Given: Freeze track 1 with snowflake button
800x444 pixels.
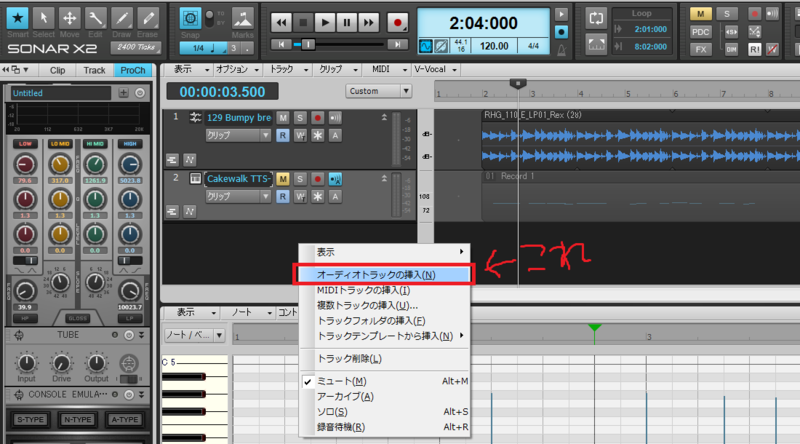Looking at the screenshot, I should pyautogui.click(x=317, y=135).
